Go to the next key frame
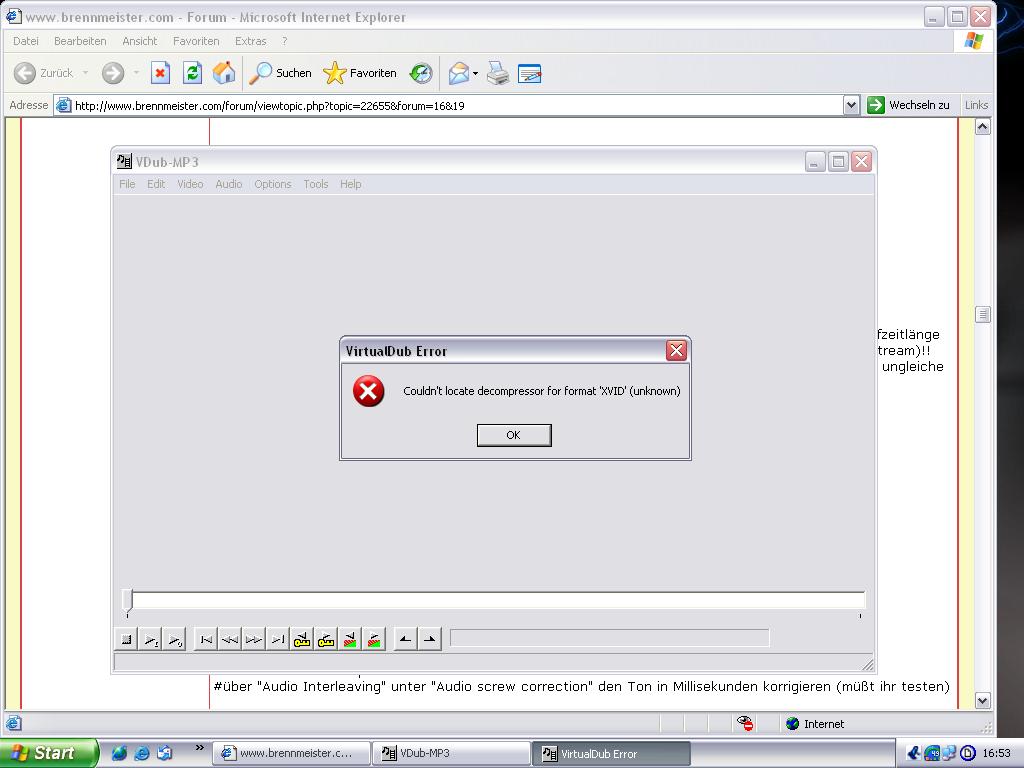Viewport: 1024px width, 768px height. coord(326,639)
